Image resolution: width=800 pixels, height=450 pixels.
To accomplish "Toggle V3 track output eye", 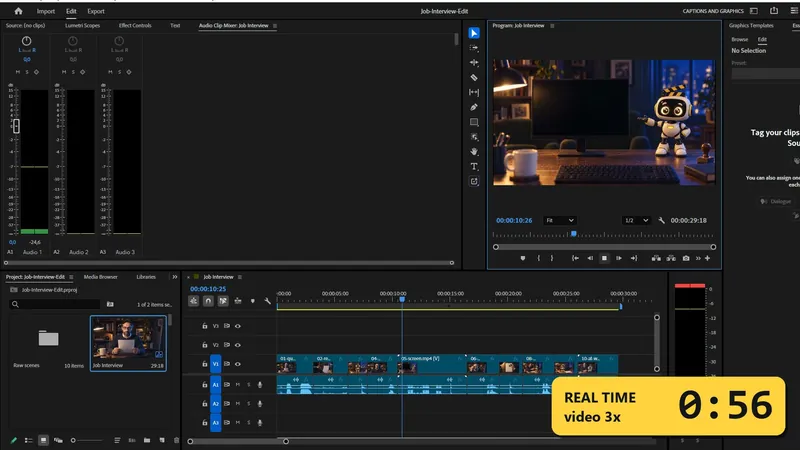I will [238, 326].
